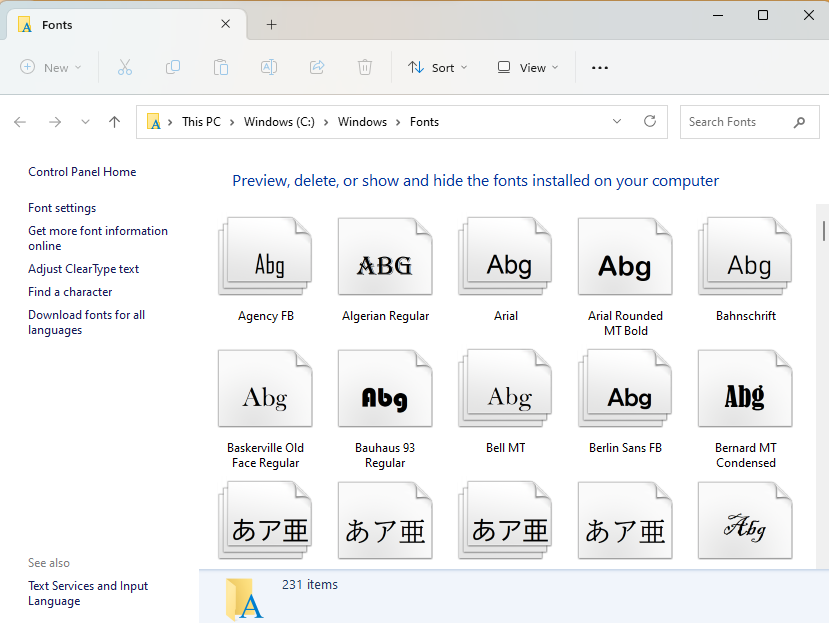Navigate up one folder level
The height and width of the screenshot is (623, 829).
click(114, 122)
